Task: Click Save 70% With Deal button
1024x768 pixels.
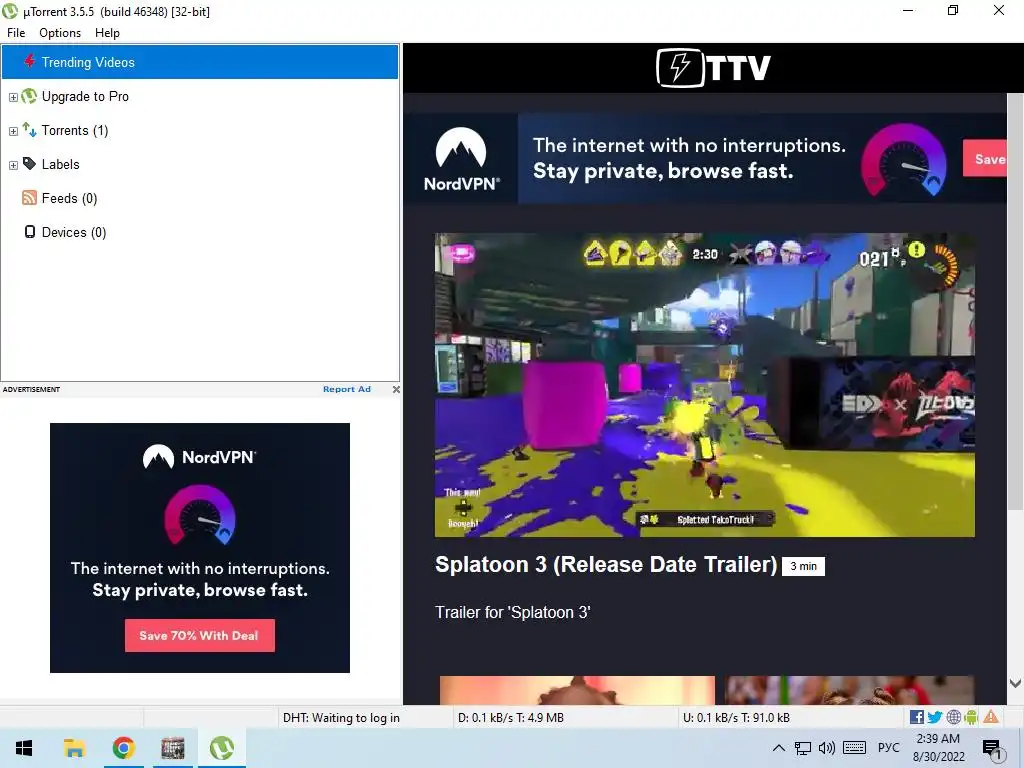Action: [x=200, y=635]
